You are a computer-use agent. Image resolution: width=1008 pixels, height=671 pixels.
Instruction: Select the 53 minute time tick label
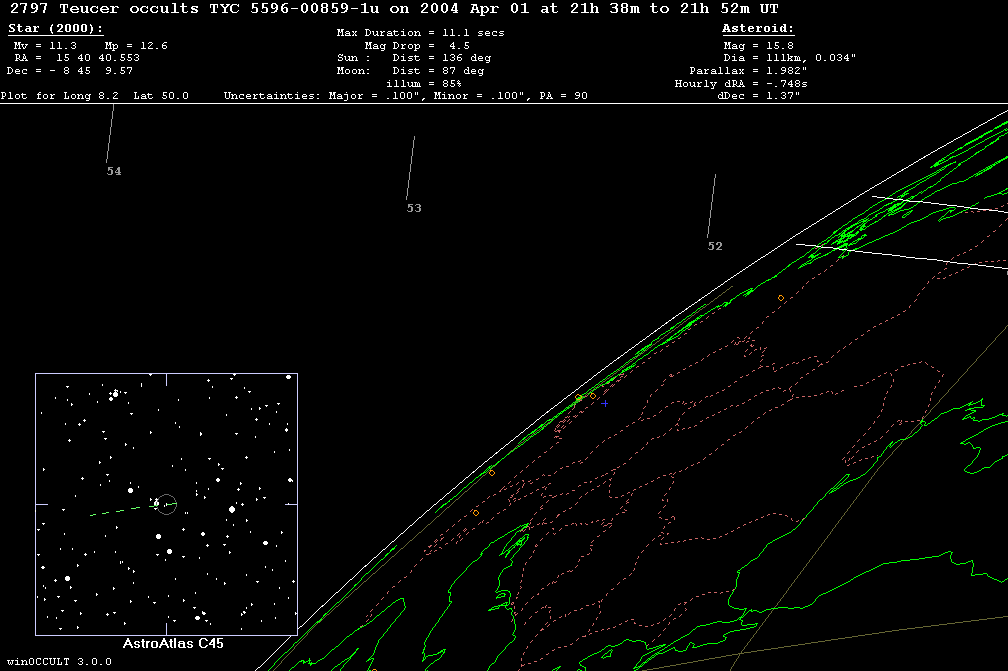(x=414, y=209)
